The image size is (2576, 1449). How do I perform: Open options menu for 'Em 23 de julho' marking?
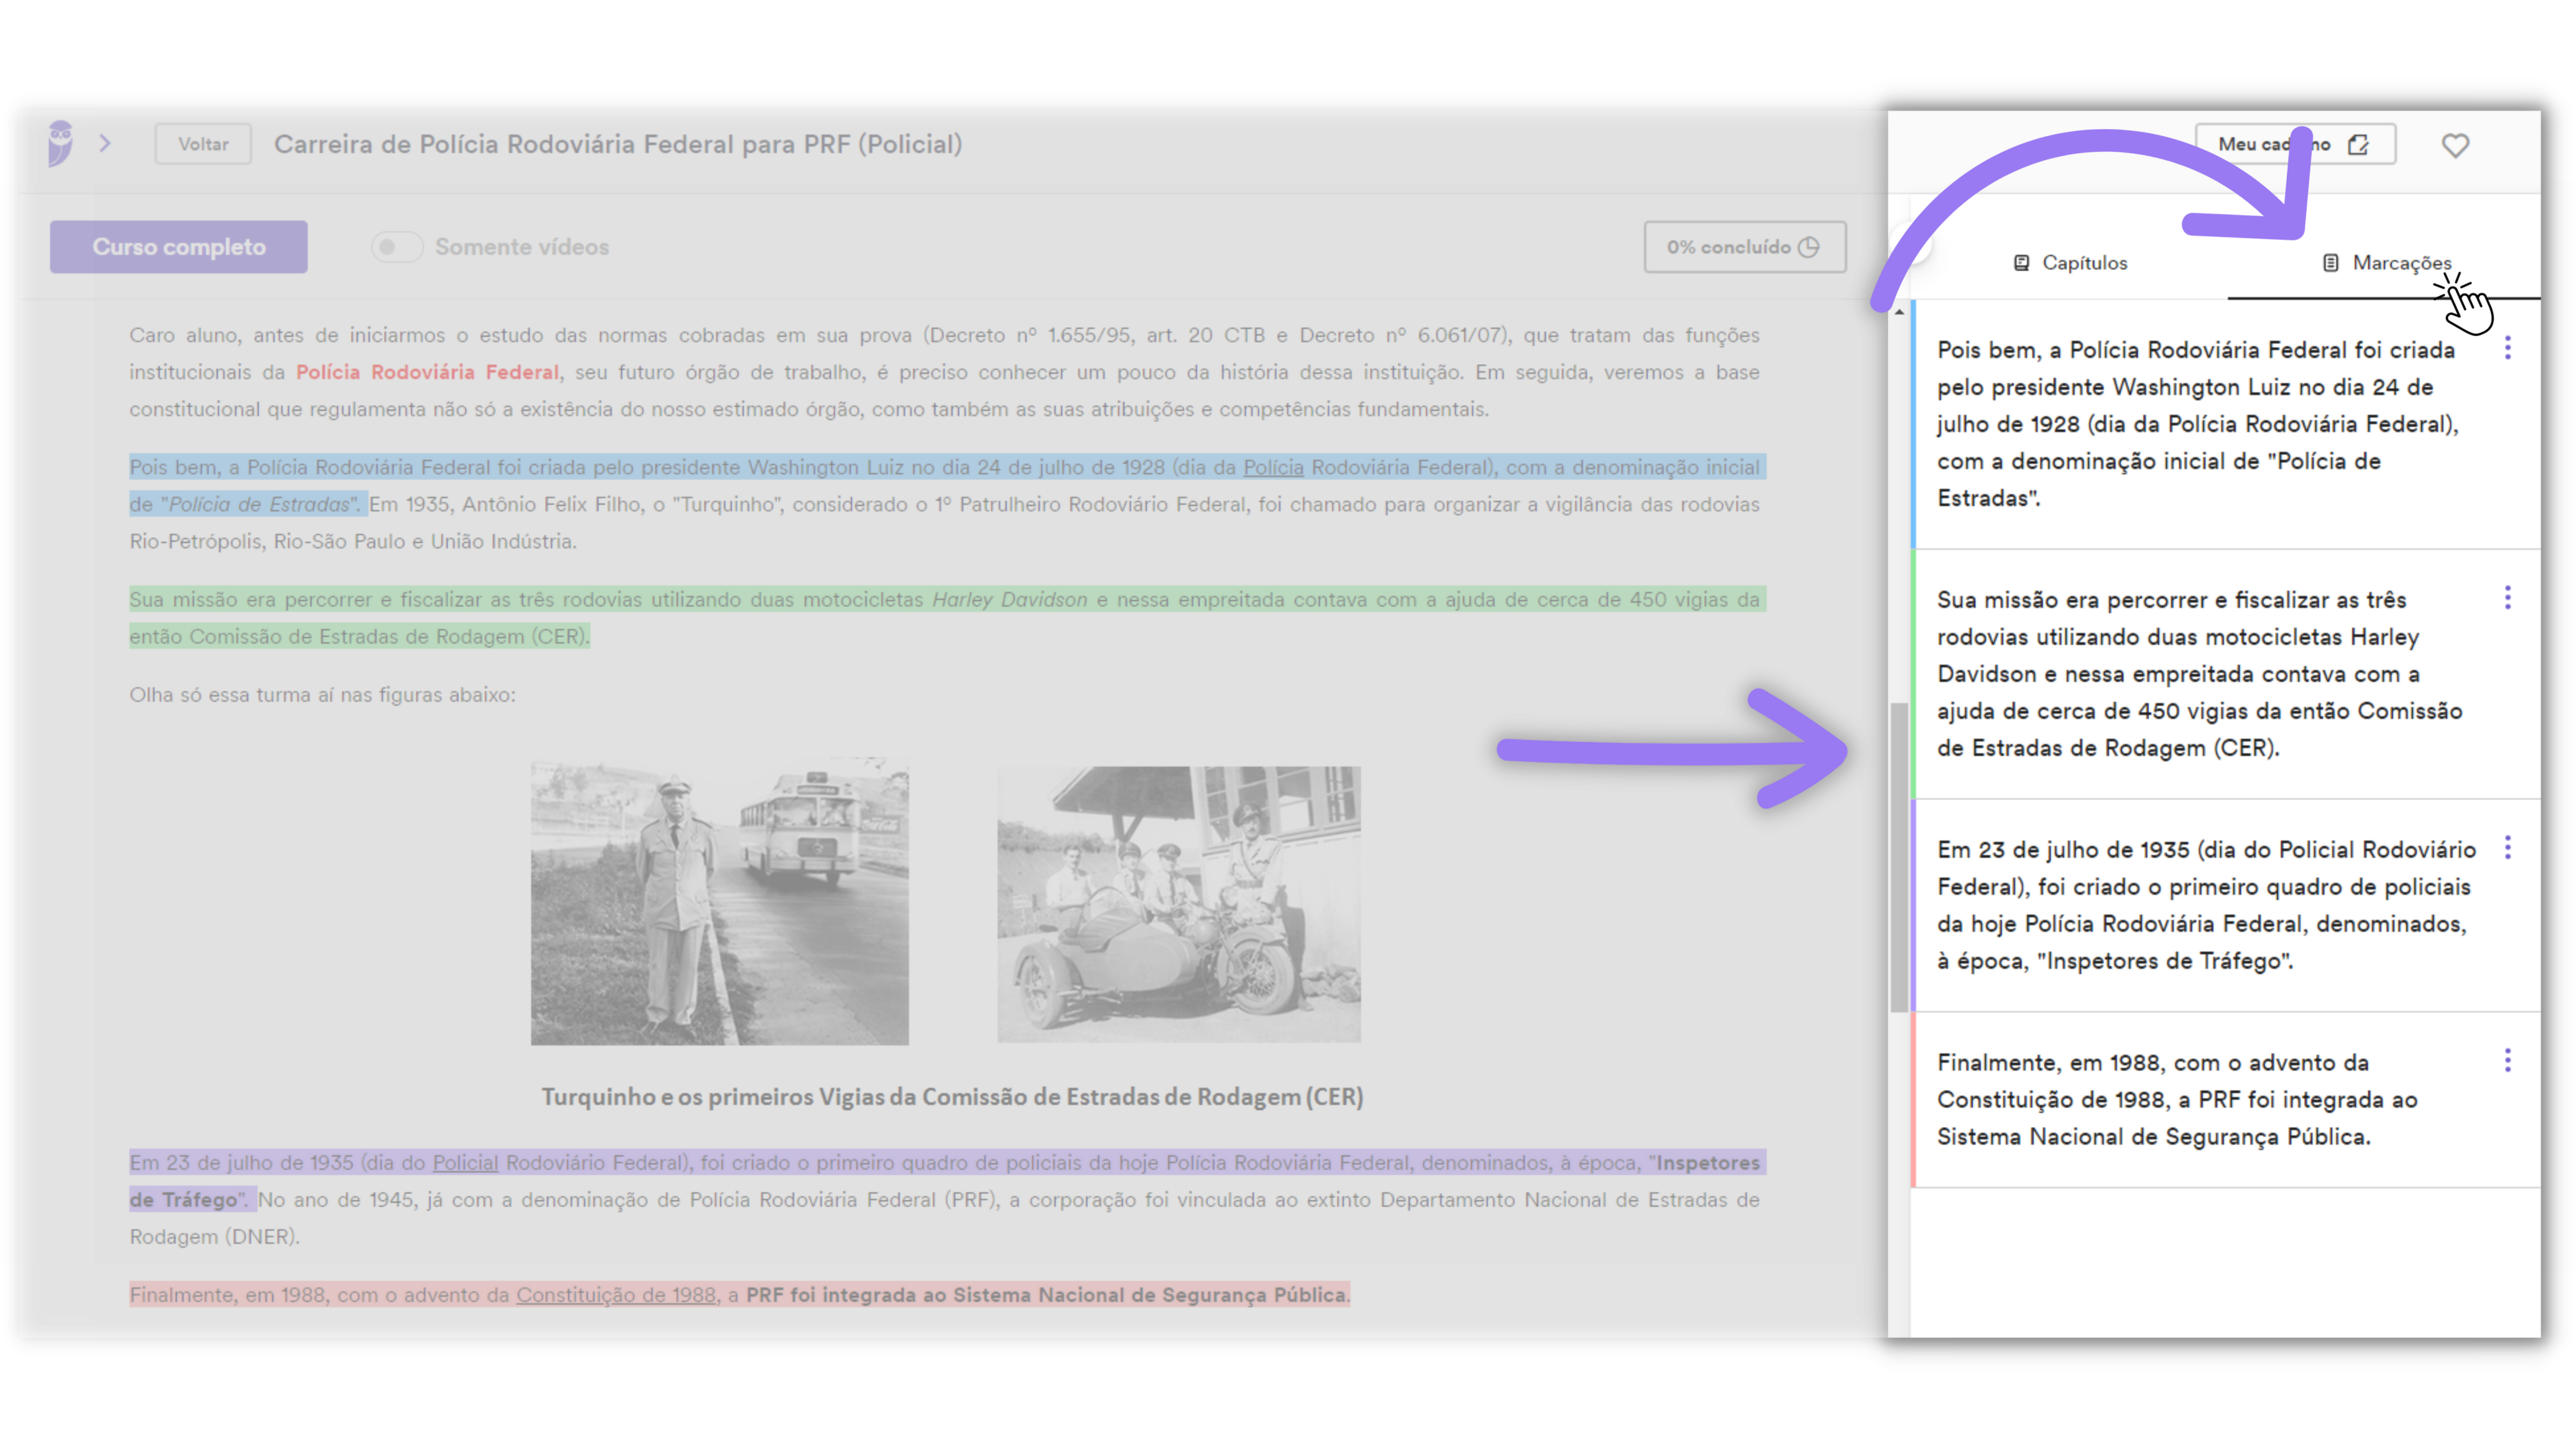[x=2507, y=848]
